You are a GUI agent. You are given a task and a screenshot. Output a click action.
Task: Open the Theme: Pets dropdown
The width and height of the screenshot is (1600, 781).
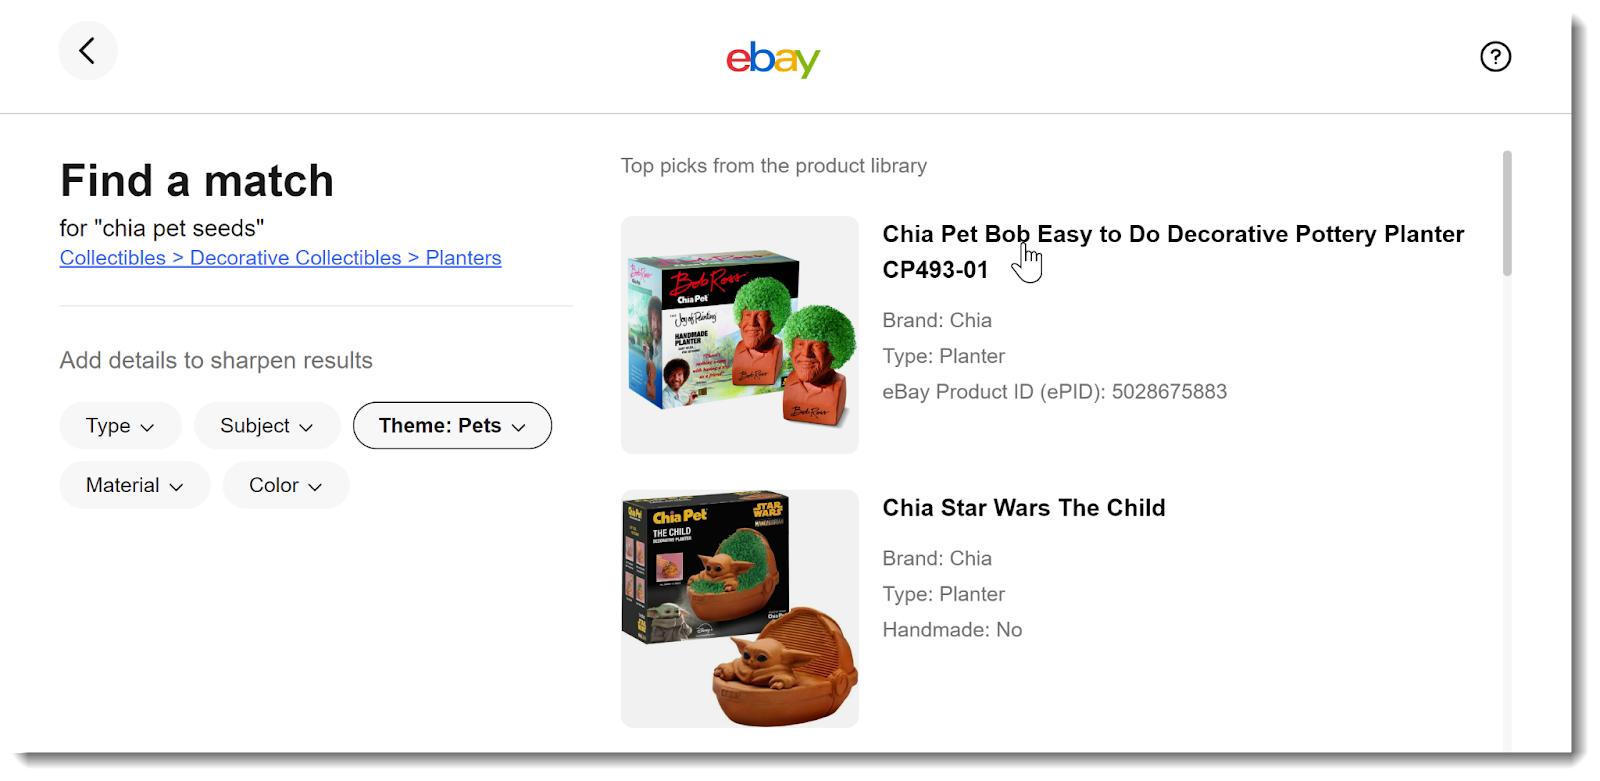tap(452, 426)
